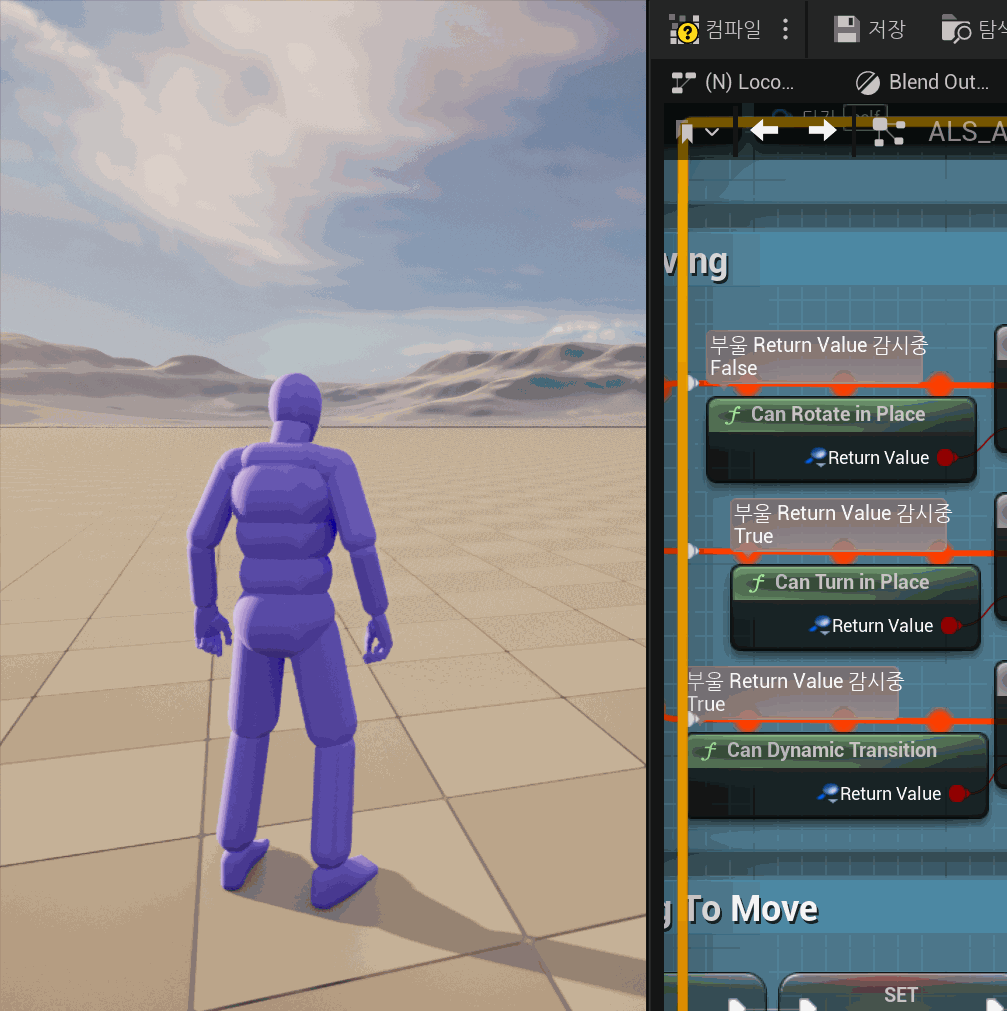
Task: Click the graph hierarchy icon beside ALS_A
Action: [x=889, y=132]
